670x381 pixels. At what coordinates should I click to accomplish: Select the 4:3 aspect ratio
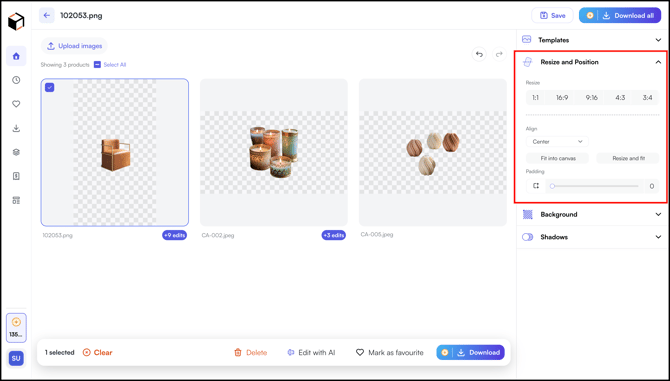click(x=620, y=98)
